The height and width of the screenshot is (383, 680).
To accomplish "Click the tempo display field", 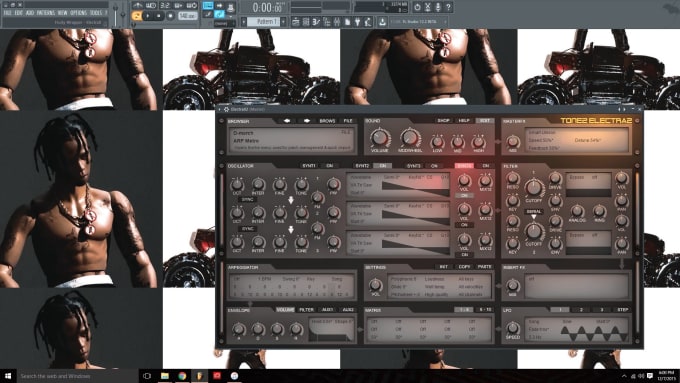I will [x=188, y=16].
